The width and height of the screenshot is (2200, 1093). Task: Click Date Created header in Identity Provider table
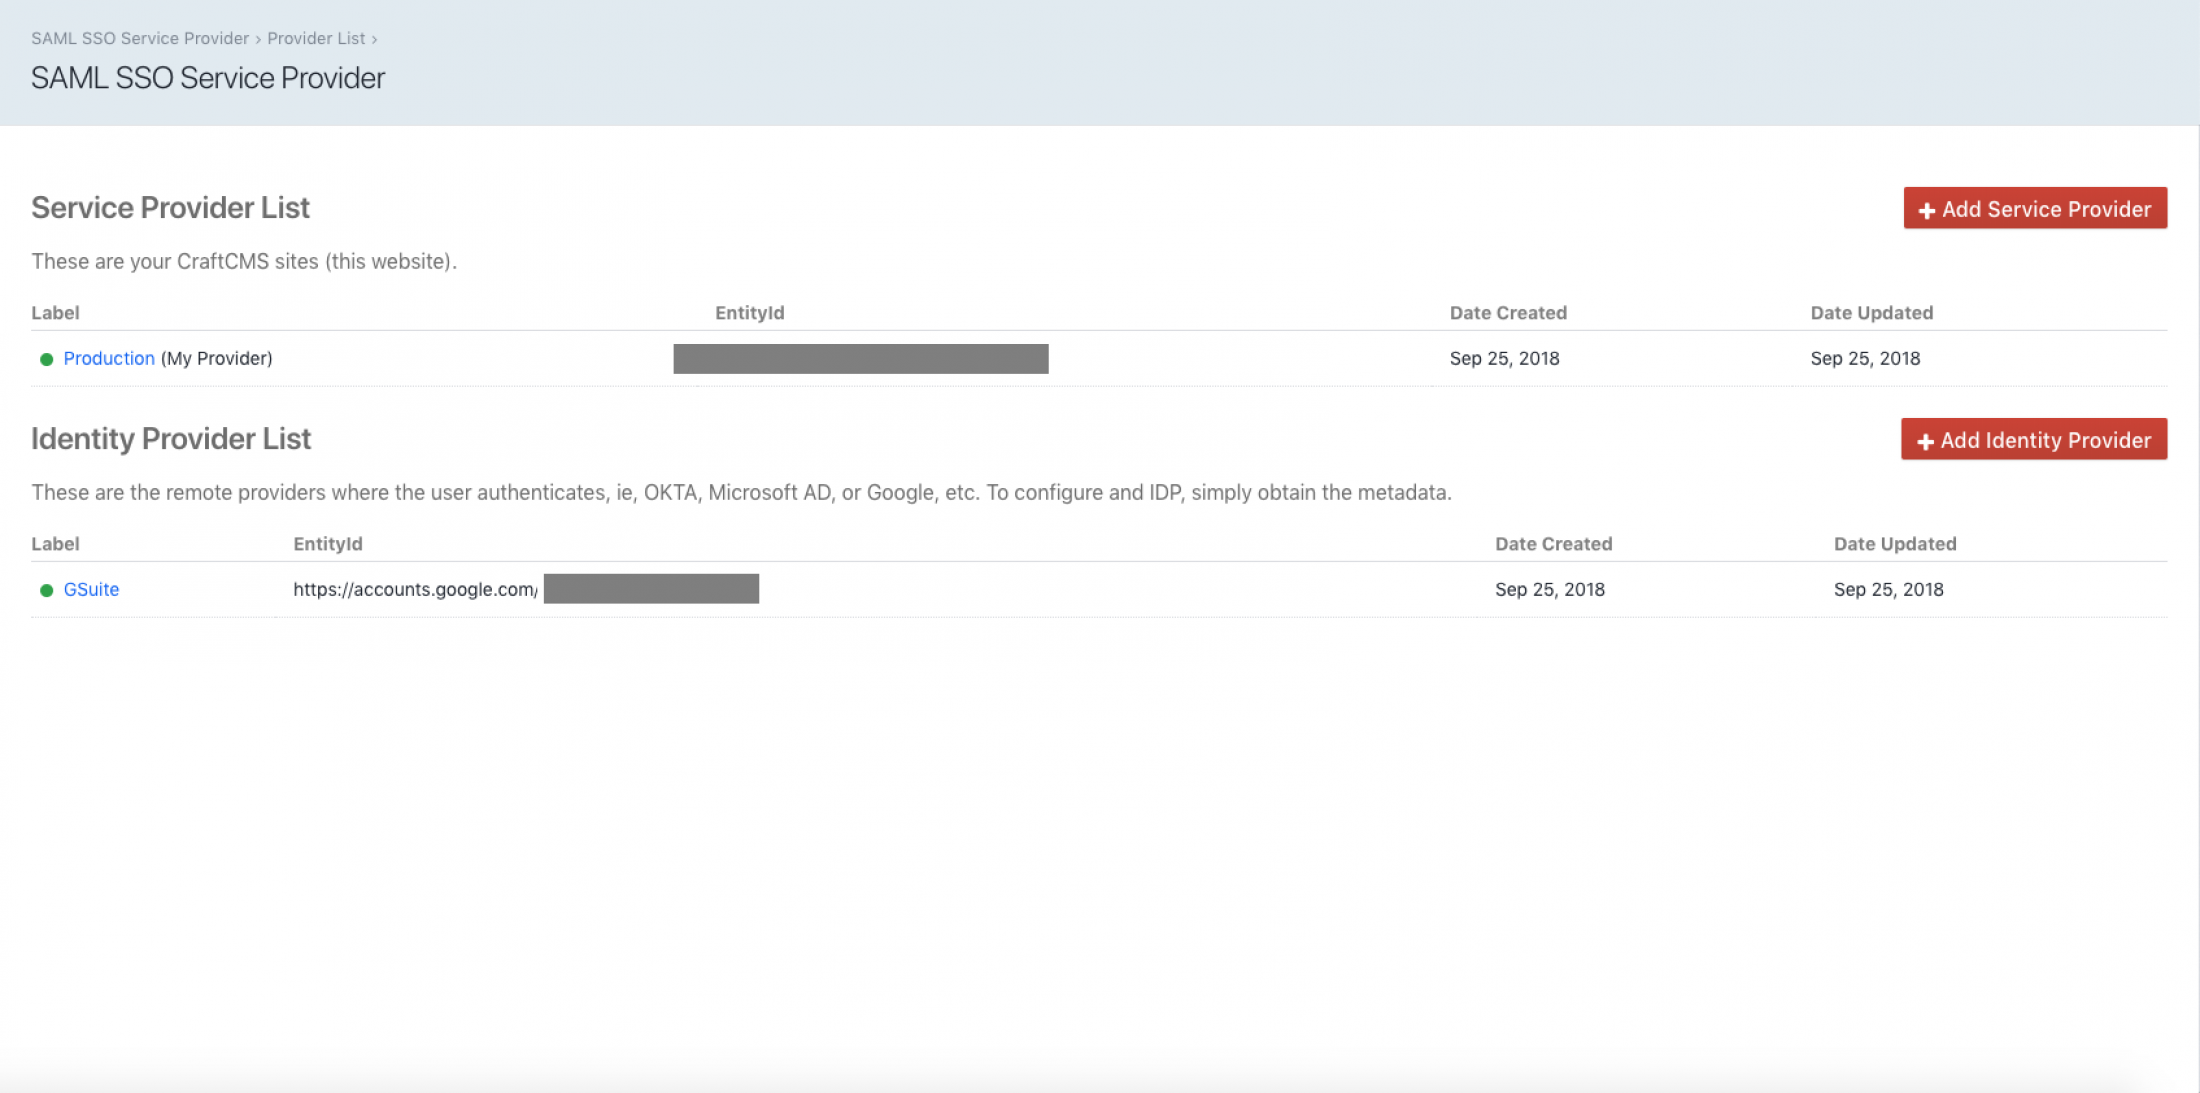[x=1553, y=544]
